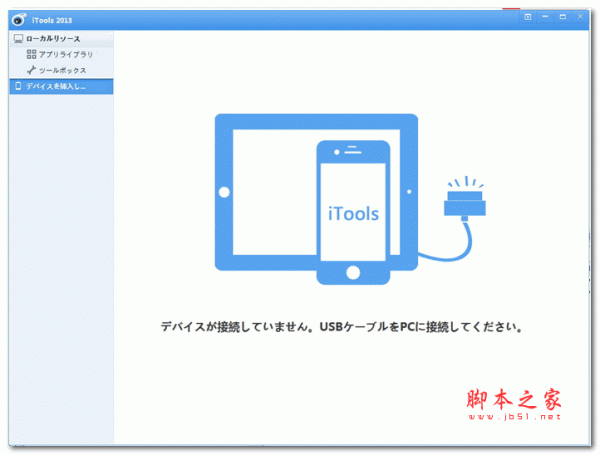Click the iTools eye logo icon
The width and height of the screenshot is (600, 455).
(19, 20)
